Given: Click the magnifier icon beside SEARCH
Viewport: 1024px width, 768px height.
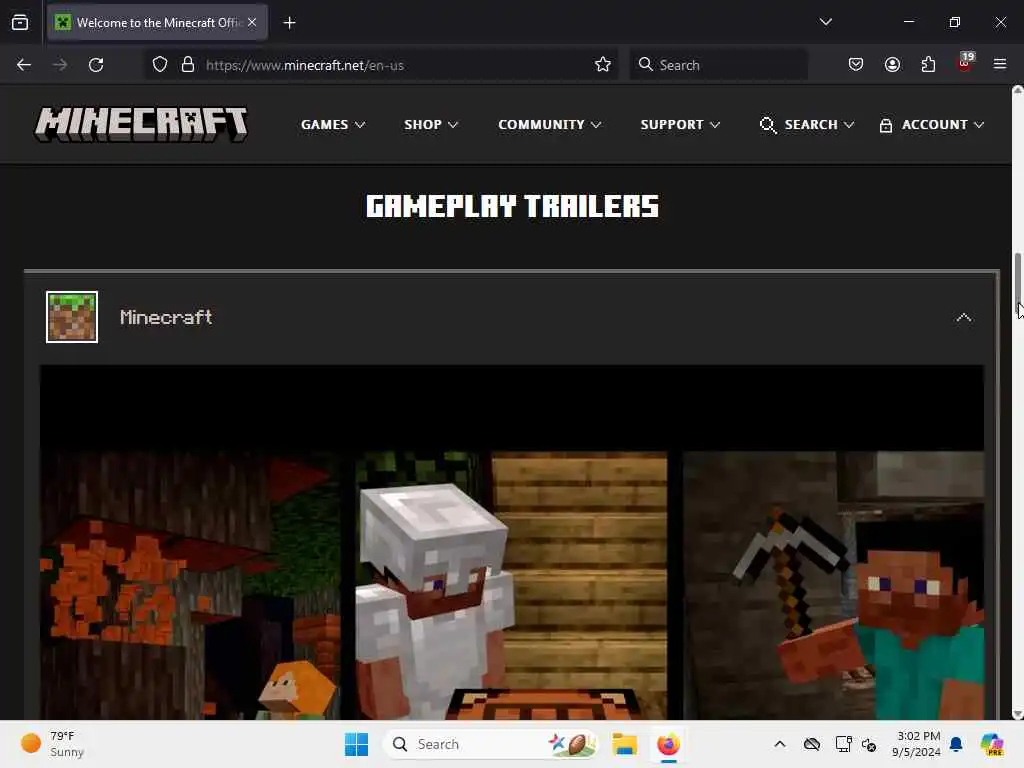Looking at the screenshot, I should (x=768, y=125).
